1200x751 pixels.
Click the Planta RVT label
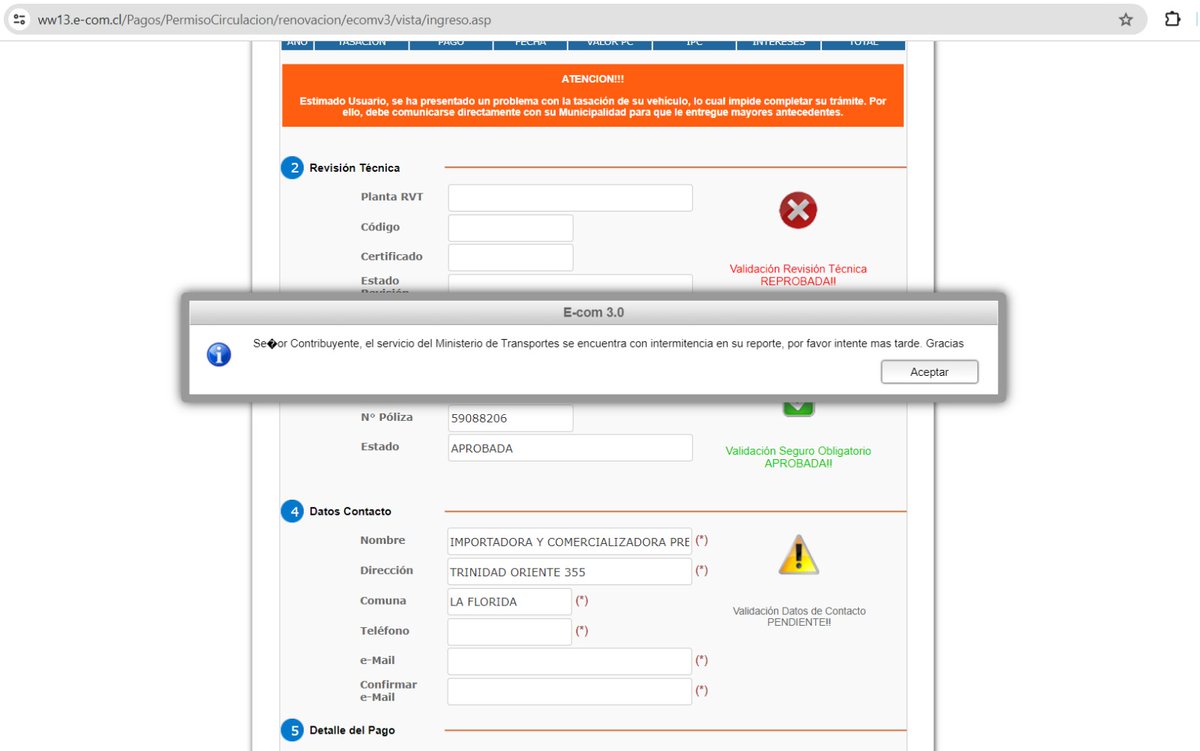coord(392,197)
